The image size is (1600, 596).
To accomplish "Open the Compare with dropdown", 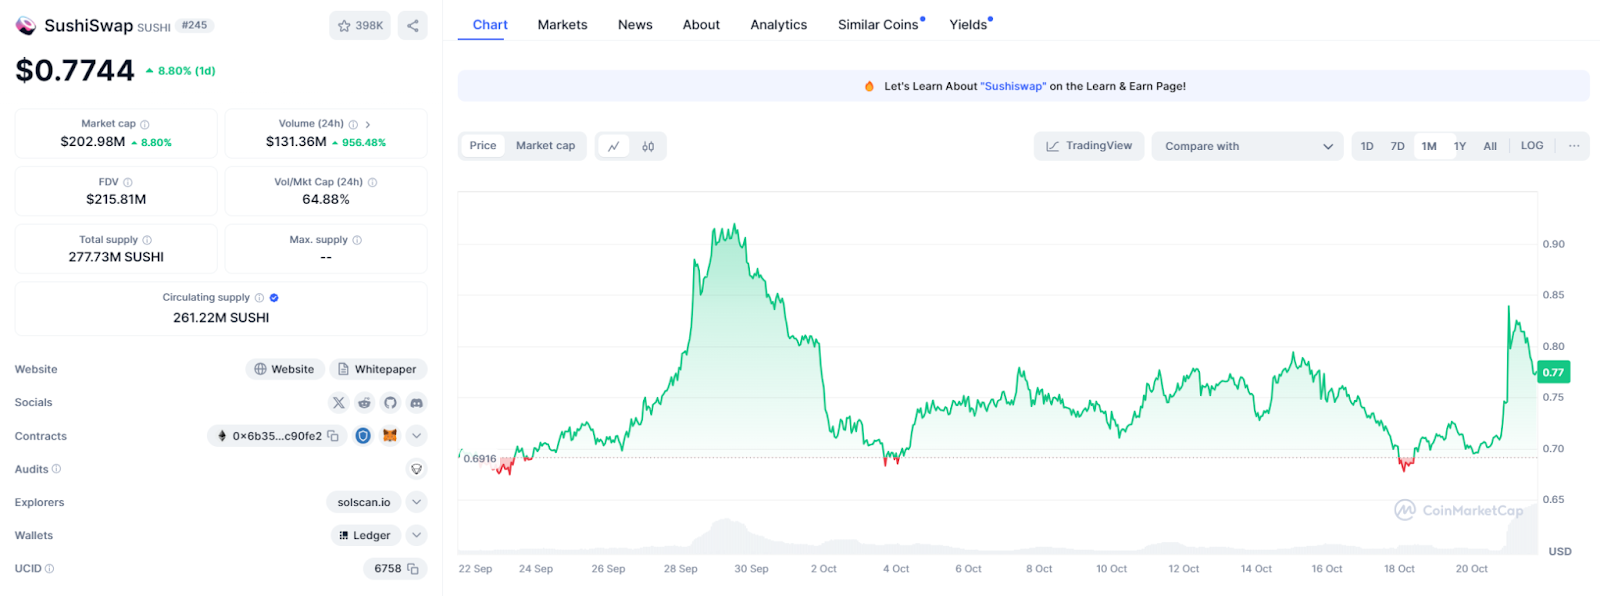I will (x=1247, y=146).
